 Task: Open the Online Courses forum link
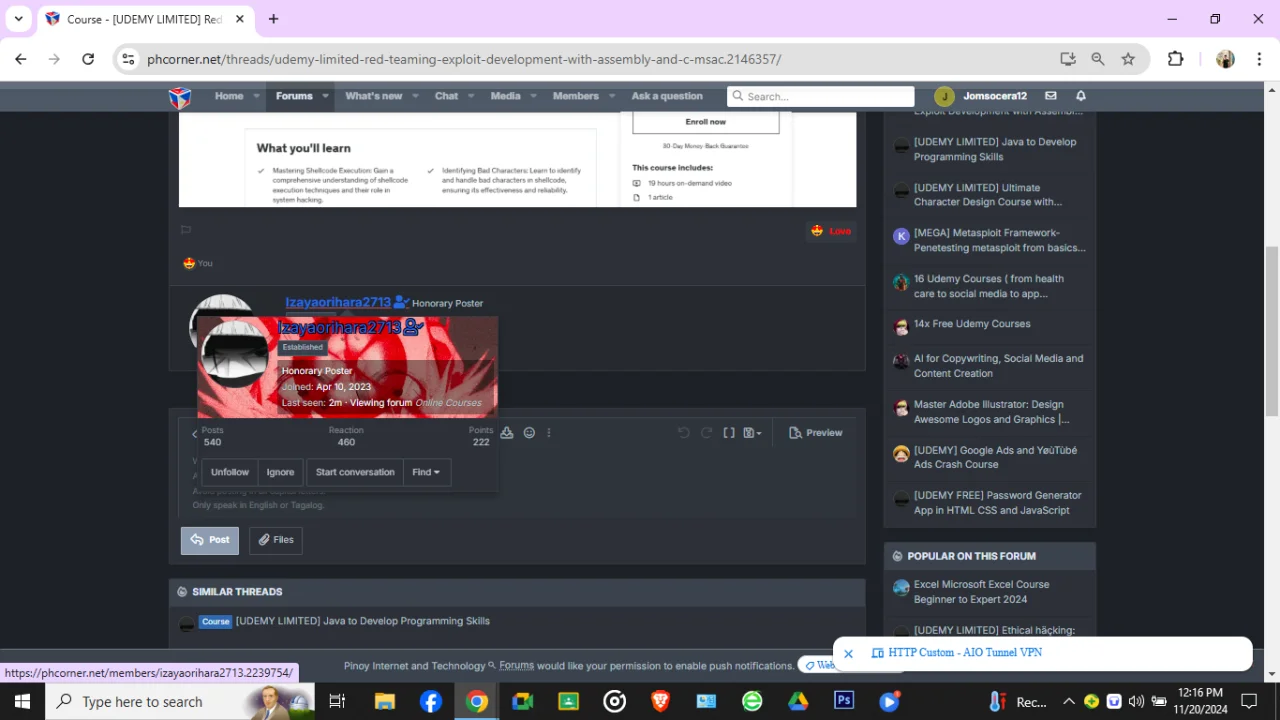[x=448, y=403]
